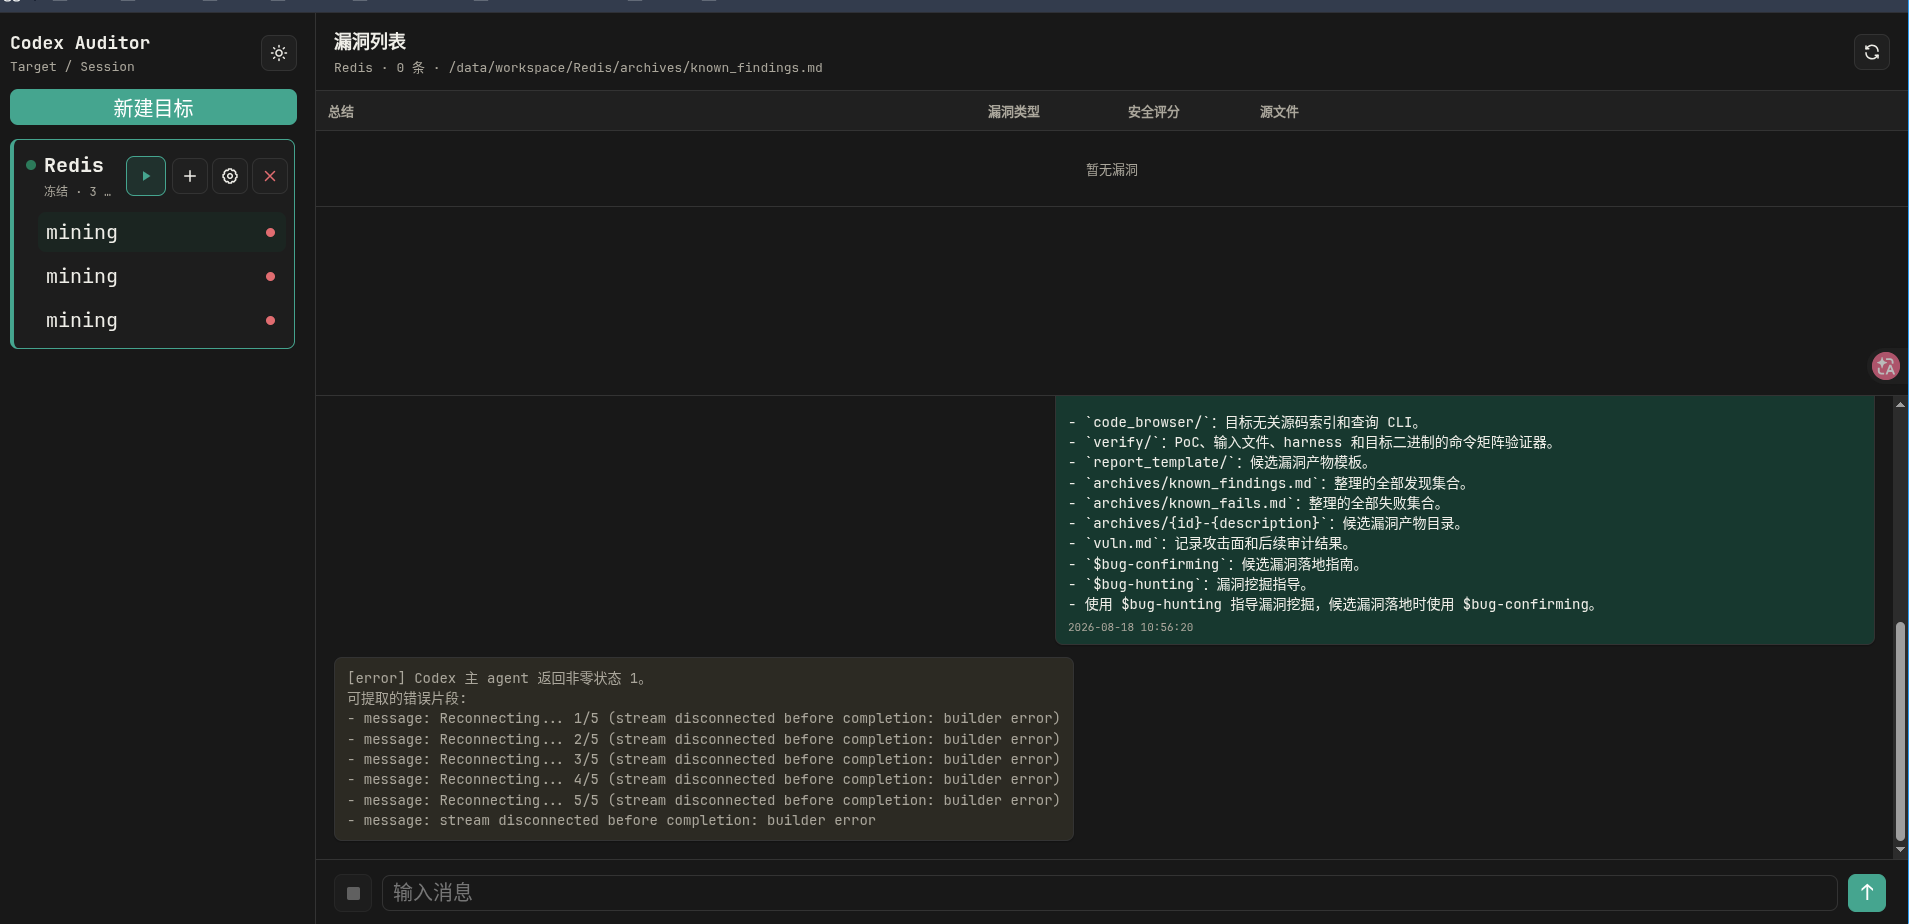Viewport: 1909px width, 924px height.
Task: Click the 漏洞类型 column header
Action: (x=1014, y=112)
